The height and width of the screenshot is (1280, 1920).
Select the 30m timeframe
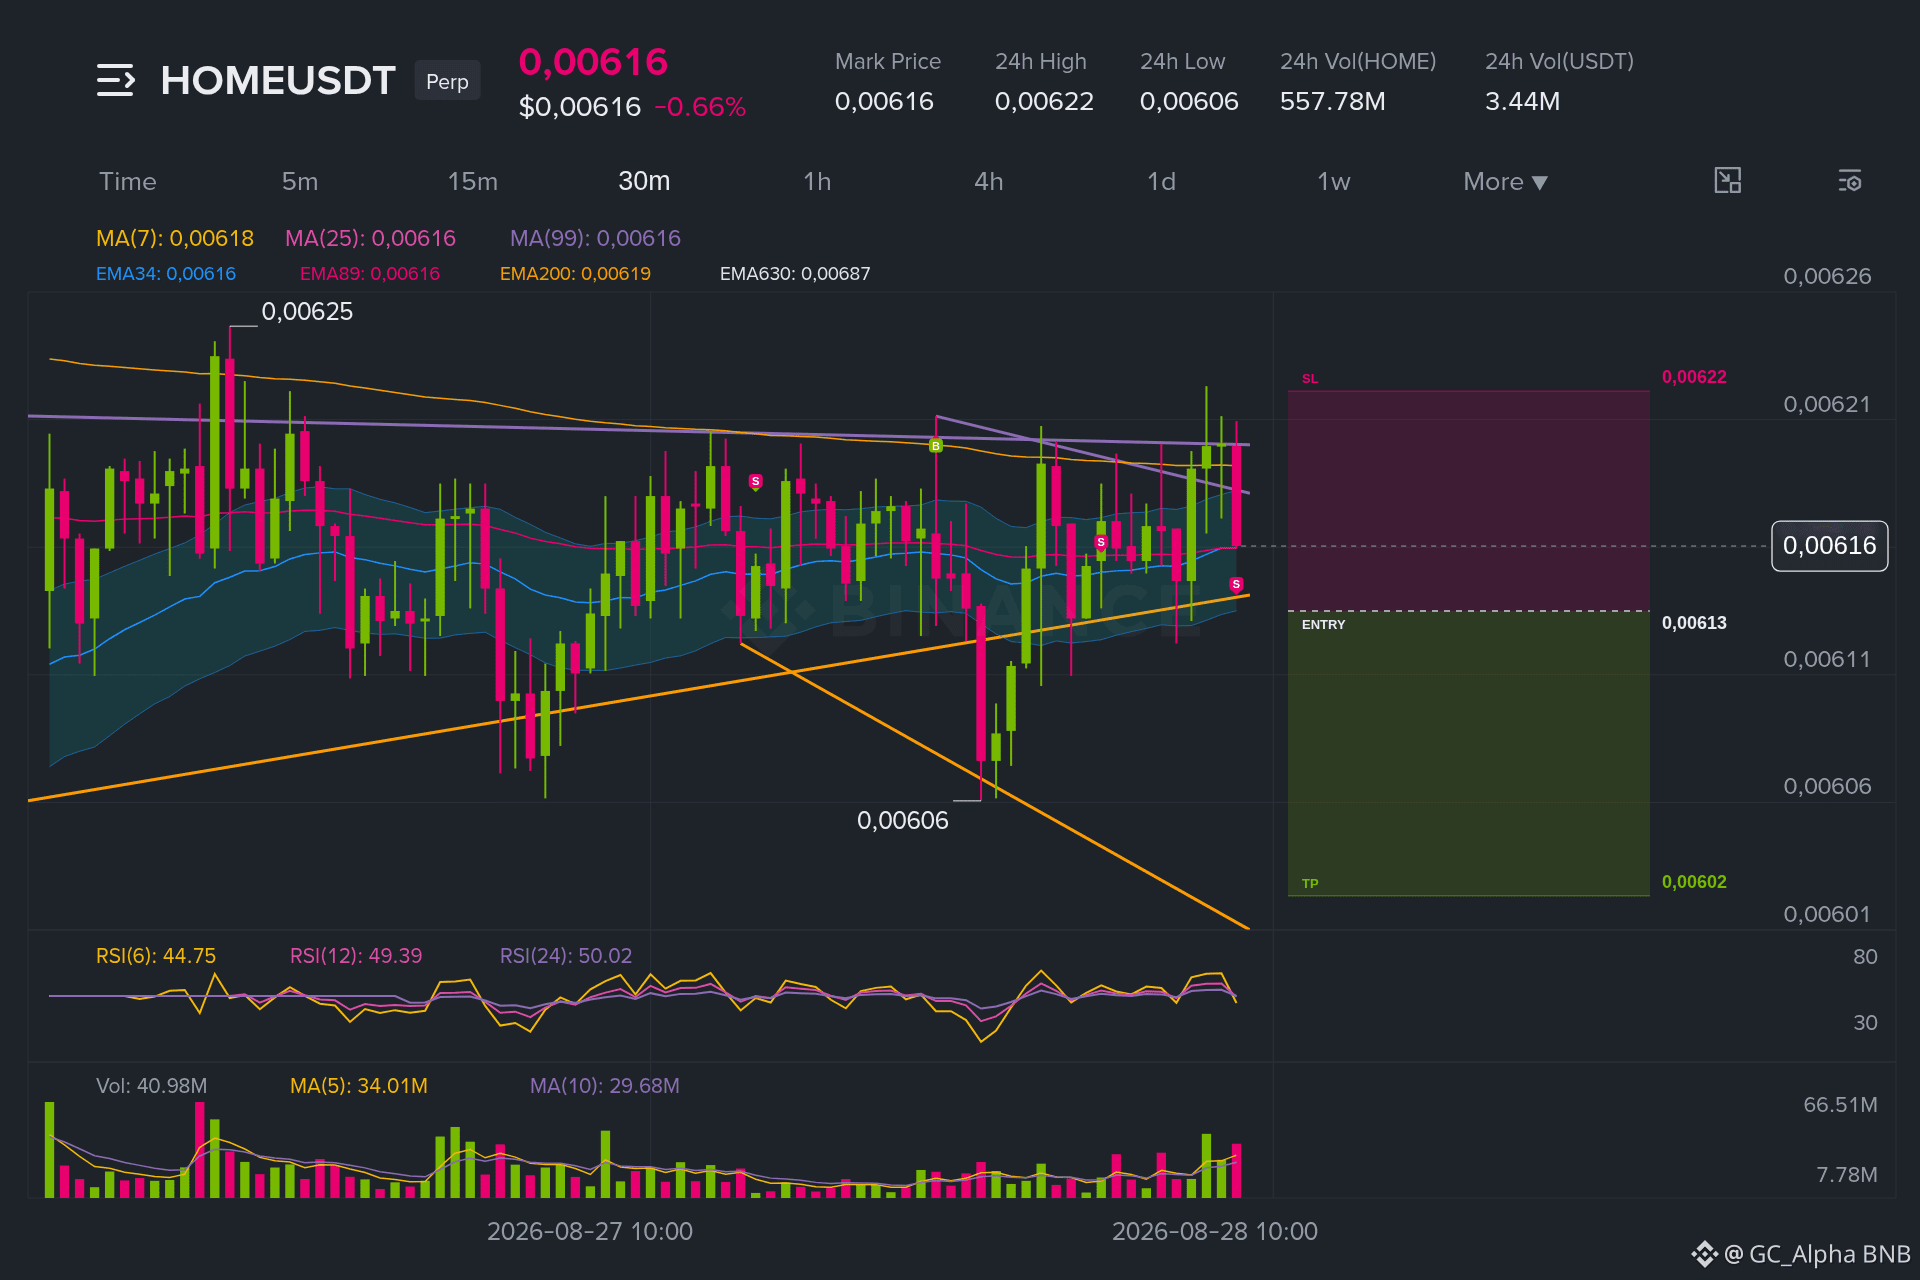click(x=644, y=181)
